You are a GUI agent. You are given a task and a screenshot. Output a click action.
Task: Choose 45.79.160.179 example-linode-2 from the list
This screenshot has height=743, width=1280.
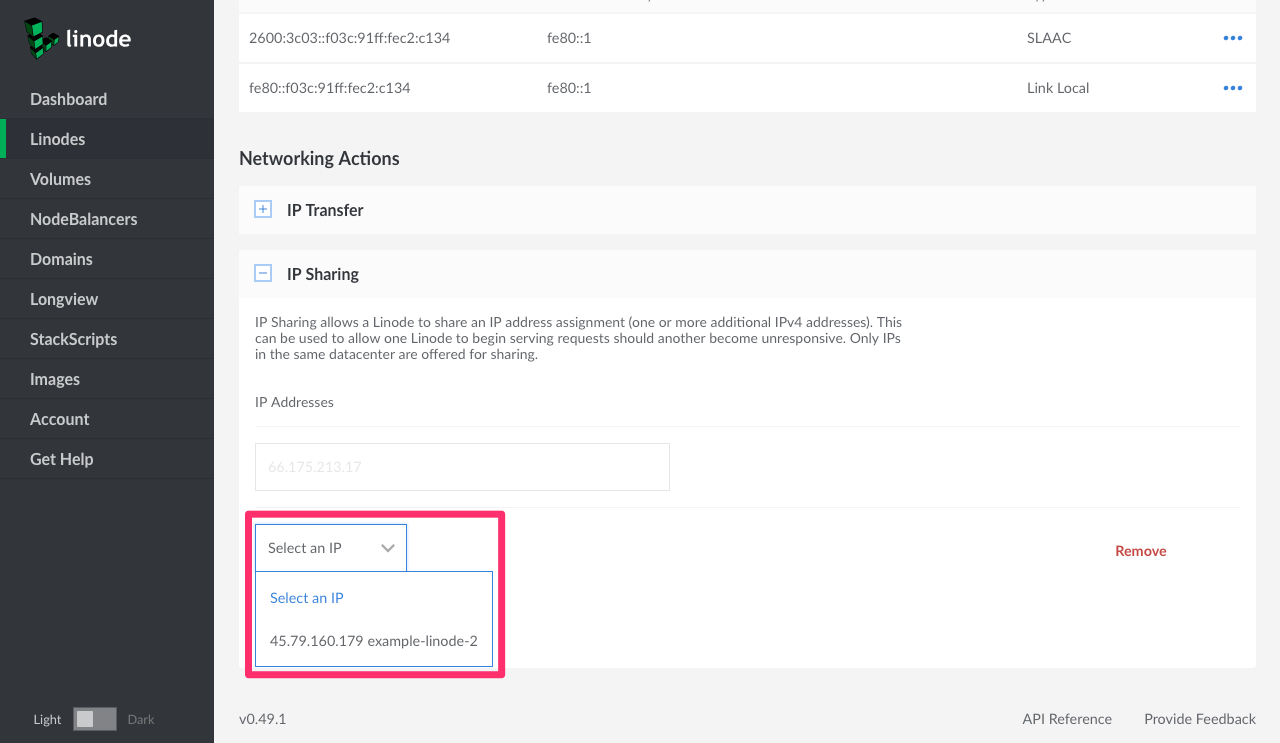coord(373,641)
